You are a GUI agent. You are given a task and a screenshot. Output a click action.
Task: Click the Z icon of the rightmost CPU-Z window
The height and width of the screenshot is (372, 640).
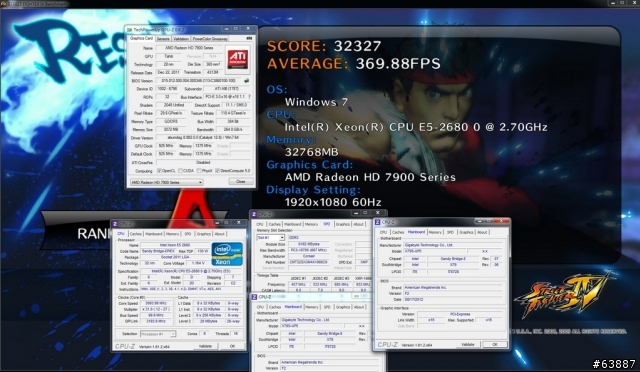pyautogui.click(x=378, y=222)
